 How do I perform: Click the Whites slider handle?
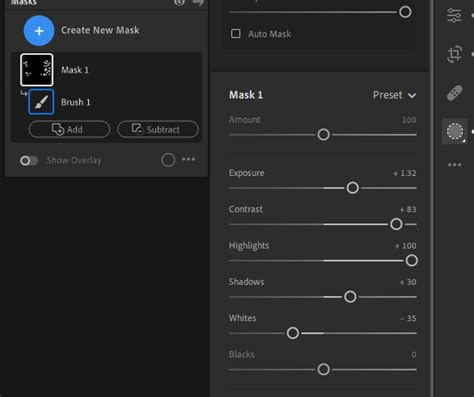pos(293,333)
